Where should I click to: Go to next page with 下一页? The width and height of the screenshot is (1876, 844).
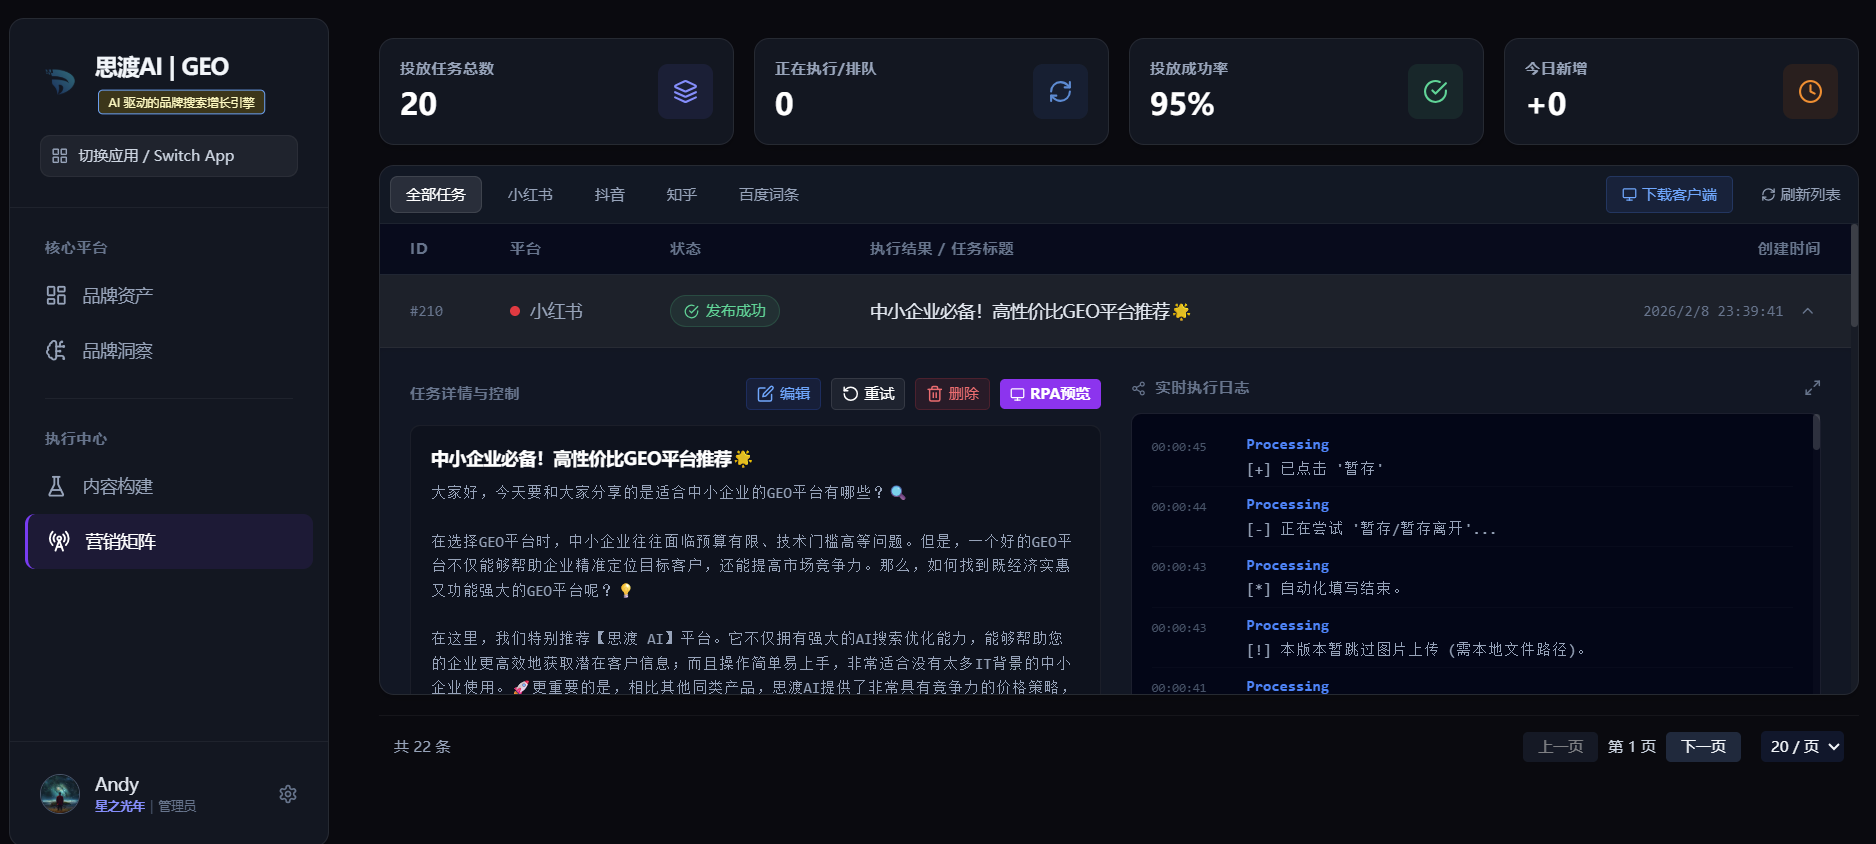pos(1703,747)
